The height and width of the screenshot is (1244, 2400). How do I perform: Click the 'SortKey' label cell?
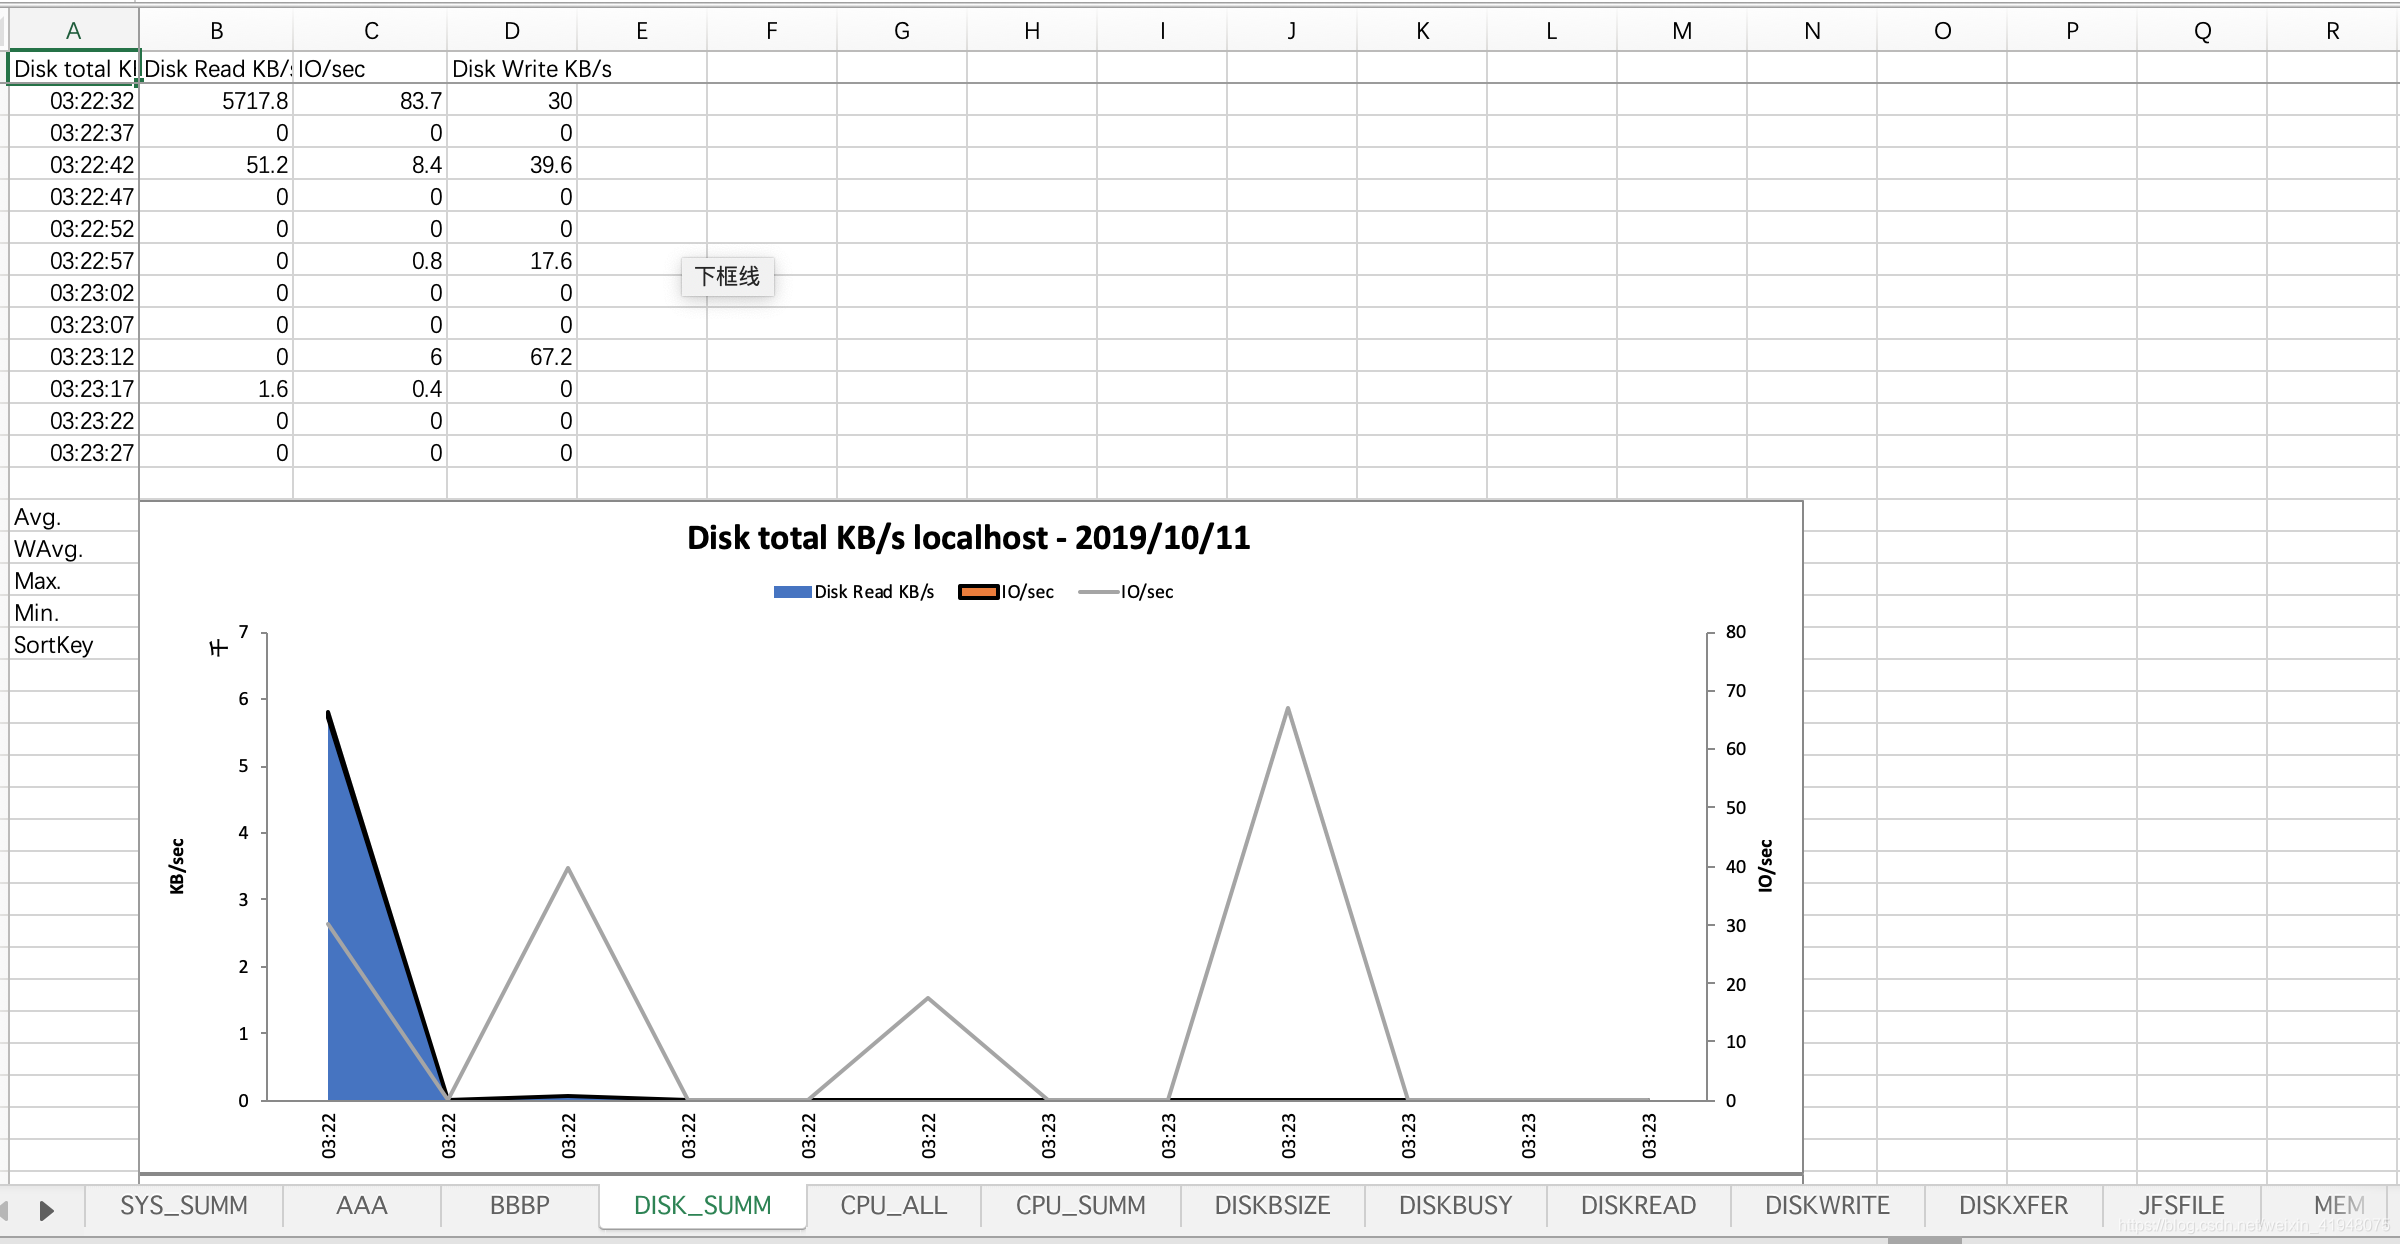(x=74, y=644)
